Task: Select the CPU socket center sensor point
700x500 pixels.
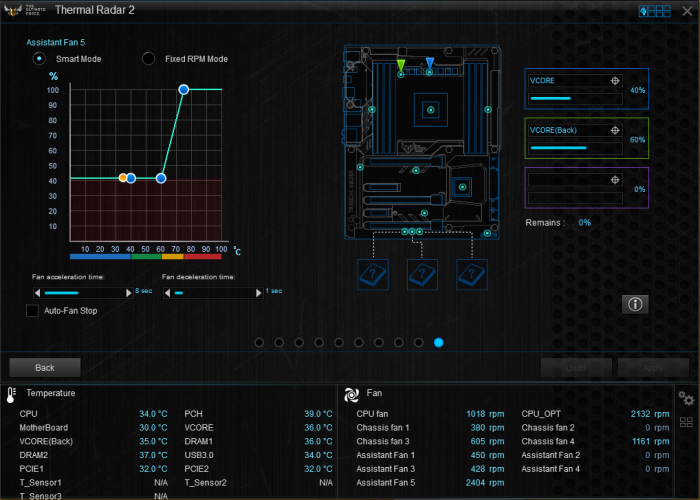Action: coord(431,110)
